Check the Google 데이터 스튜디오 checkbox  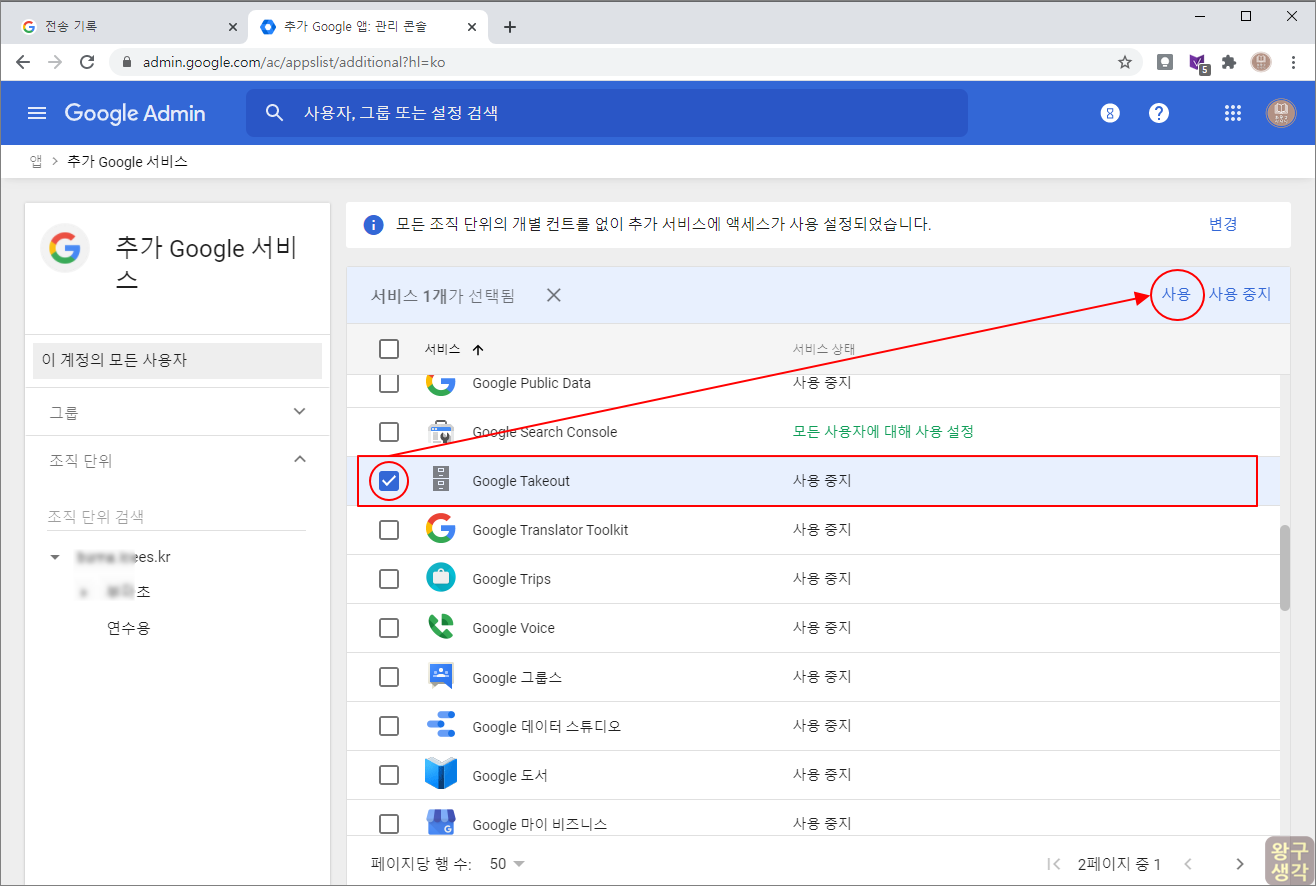point(389,726)
